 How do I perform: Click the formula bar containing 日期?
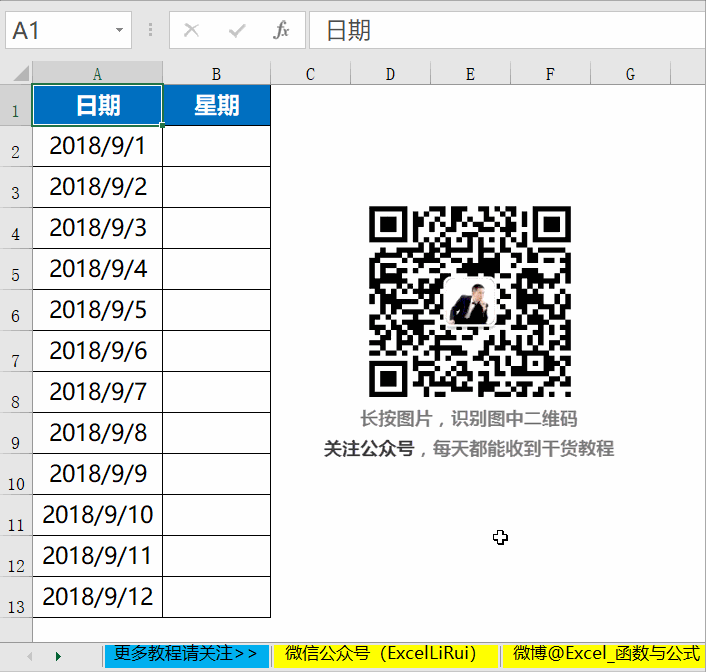(507, 30)
